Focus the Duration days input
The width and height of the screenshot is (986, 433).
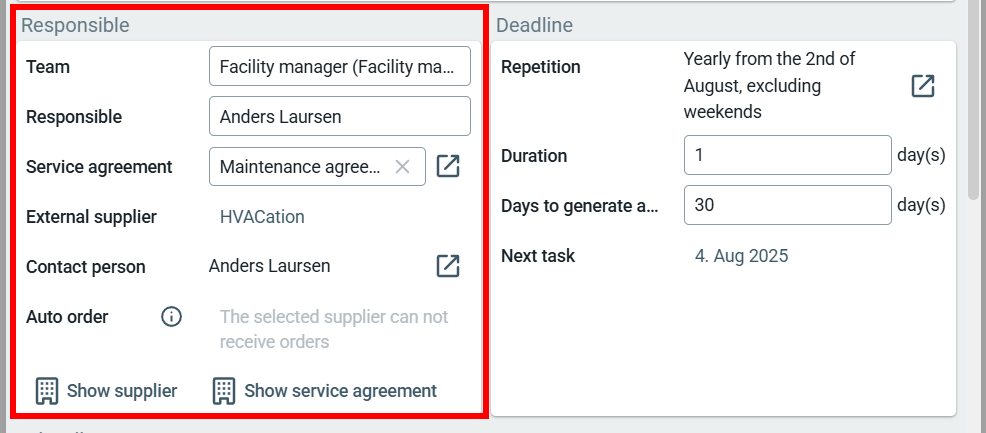click(787, 155)
